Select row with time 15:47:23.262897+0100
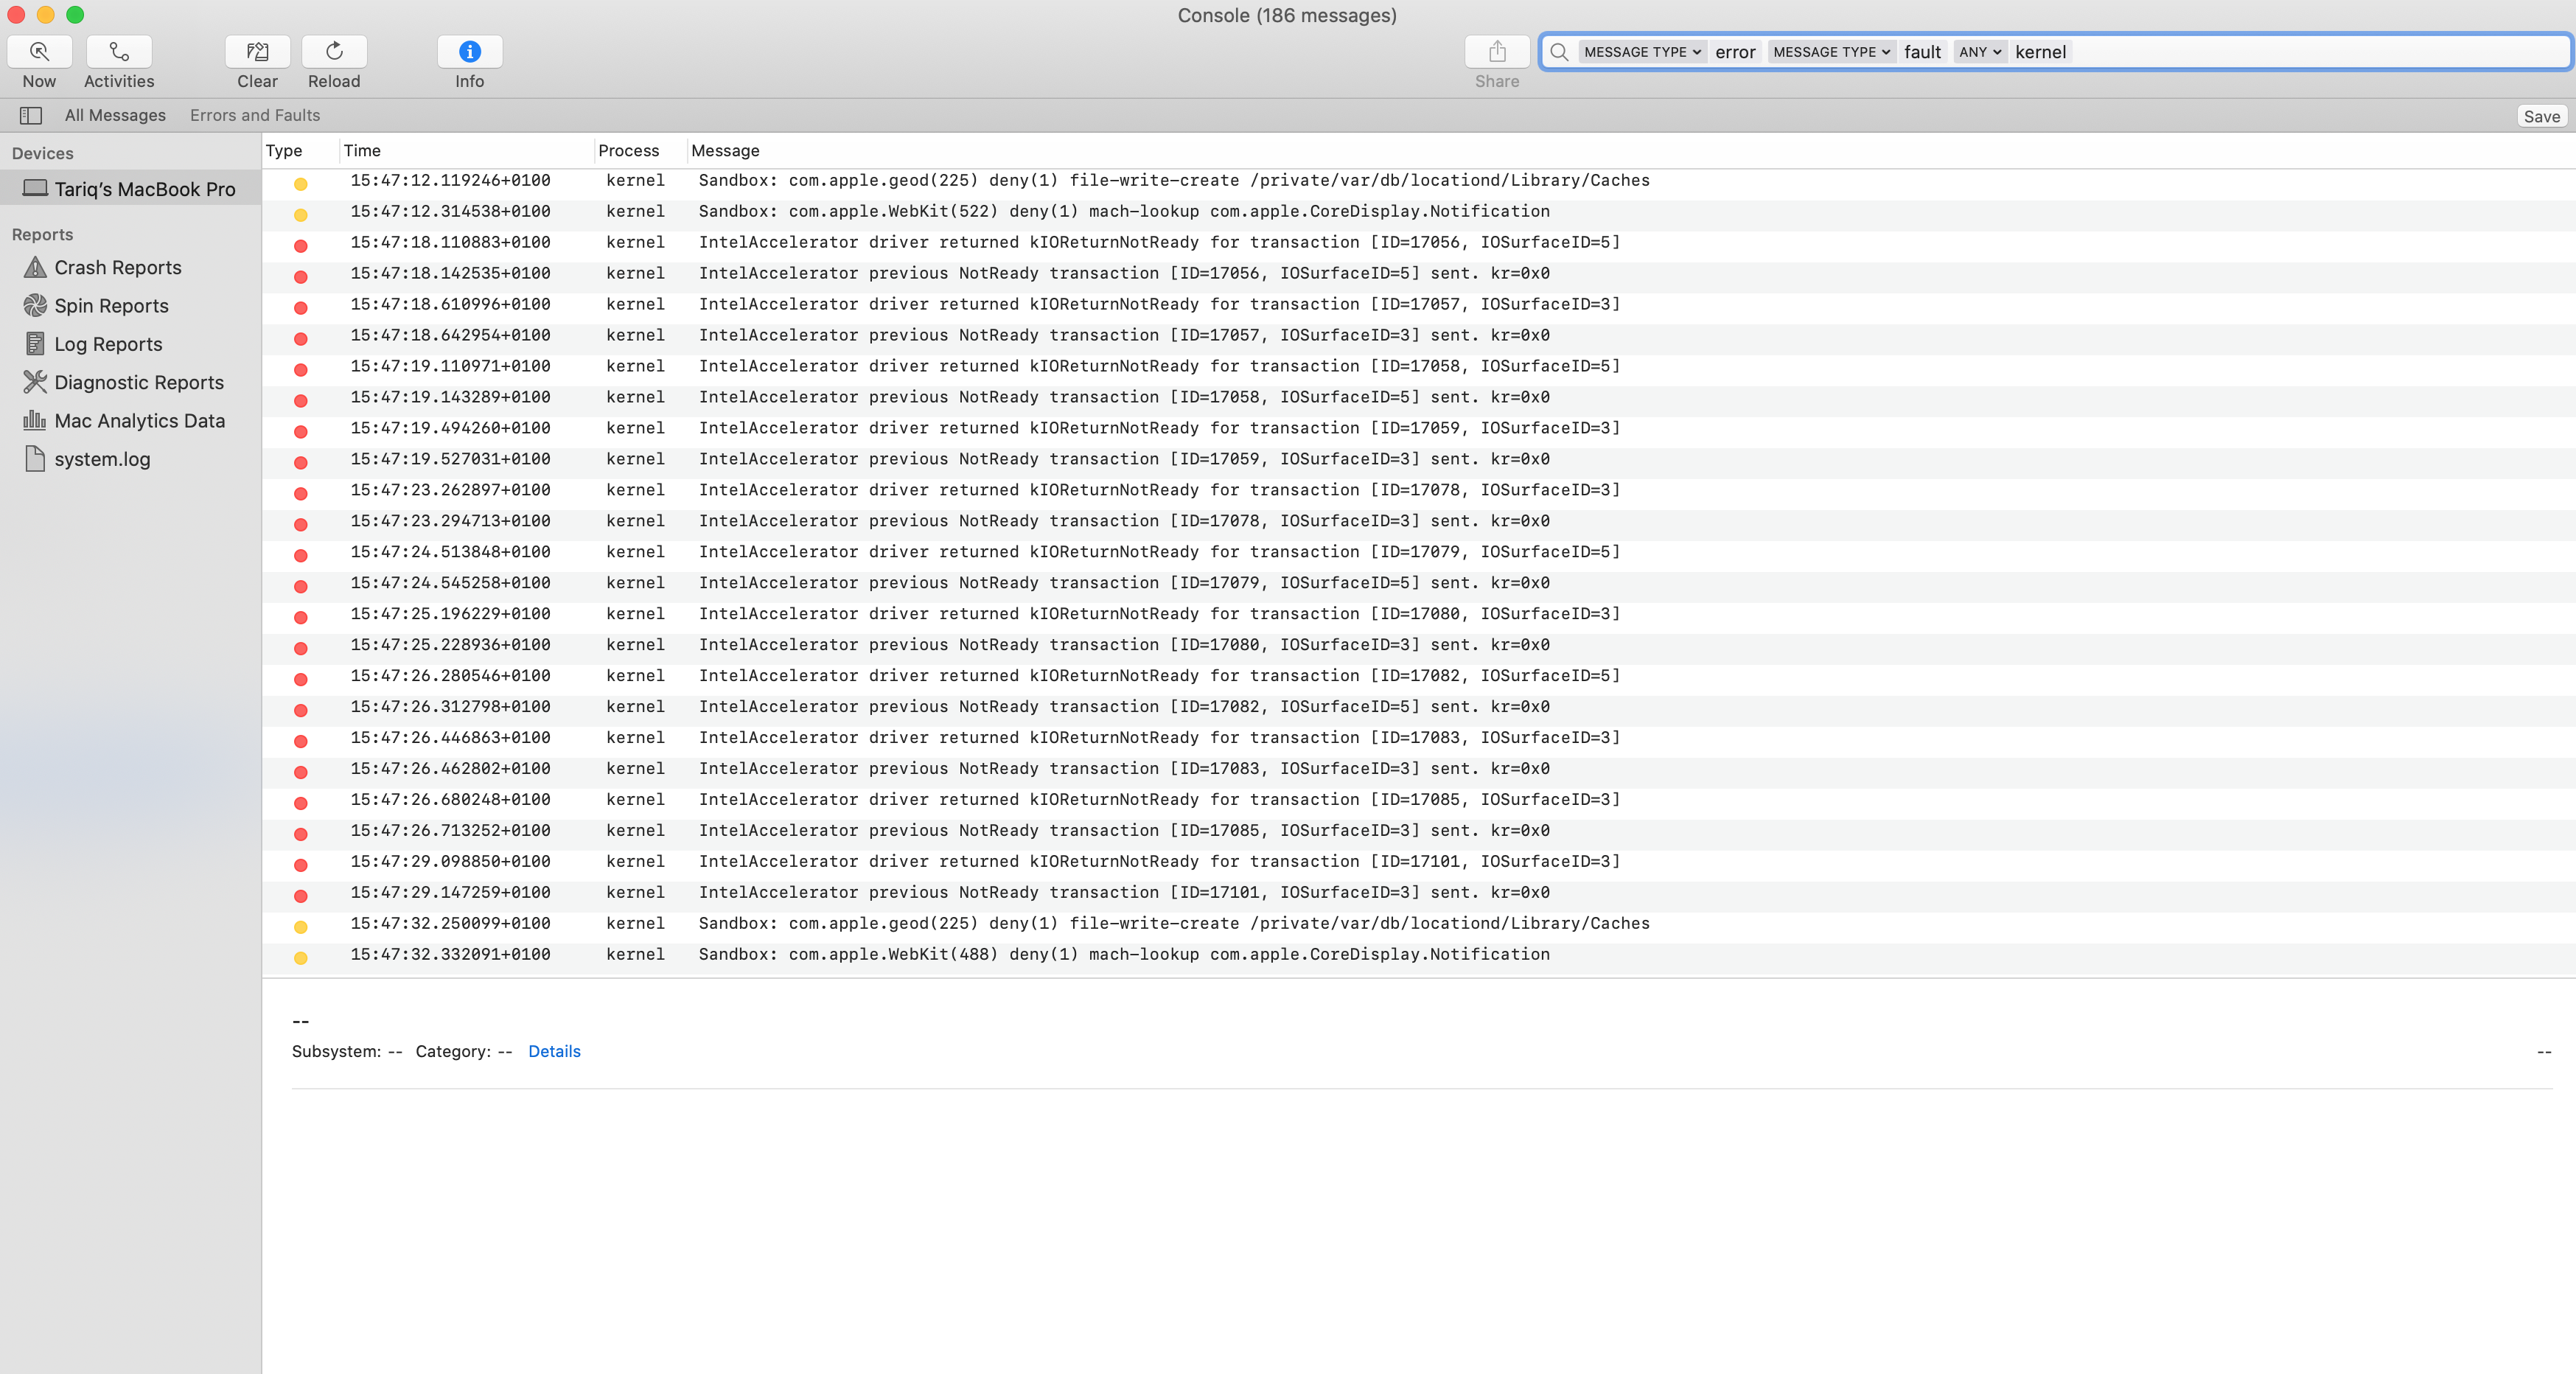The height and width of the screenshot is (1374, 2576). [x=1419, y=490]
